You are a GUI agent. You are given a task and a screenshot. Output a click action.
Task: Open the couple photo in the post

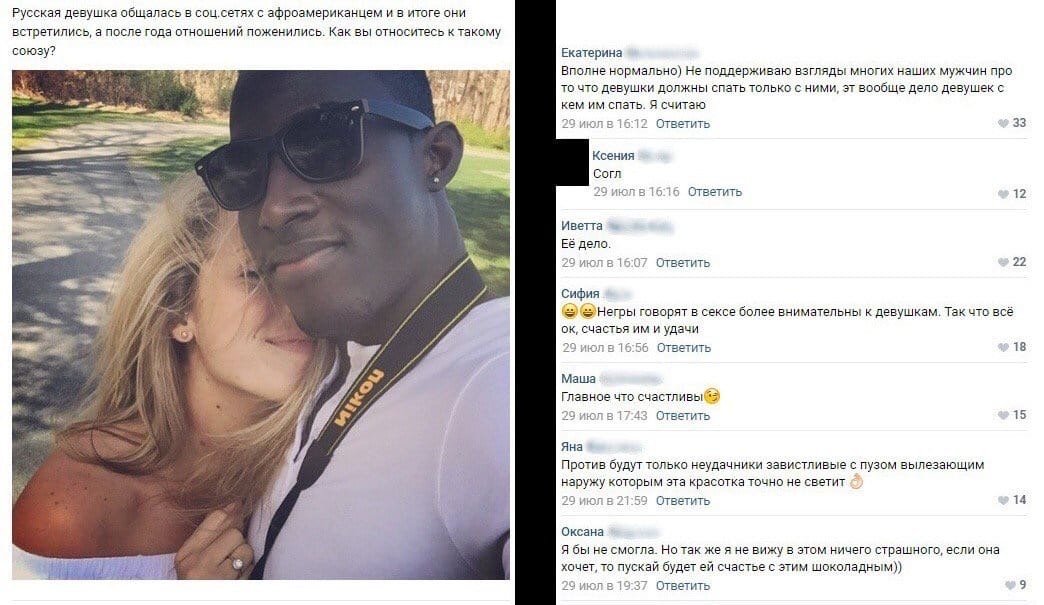261,325
